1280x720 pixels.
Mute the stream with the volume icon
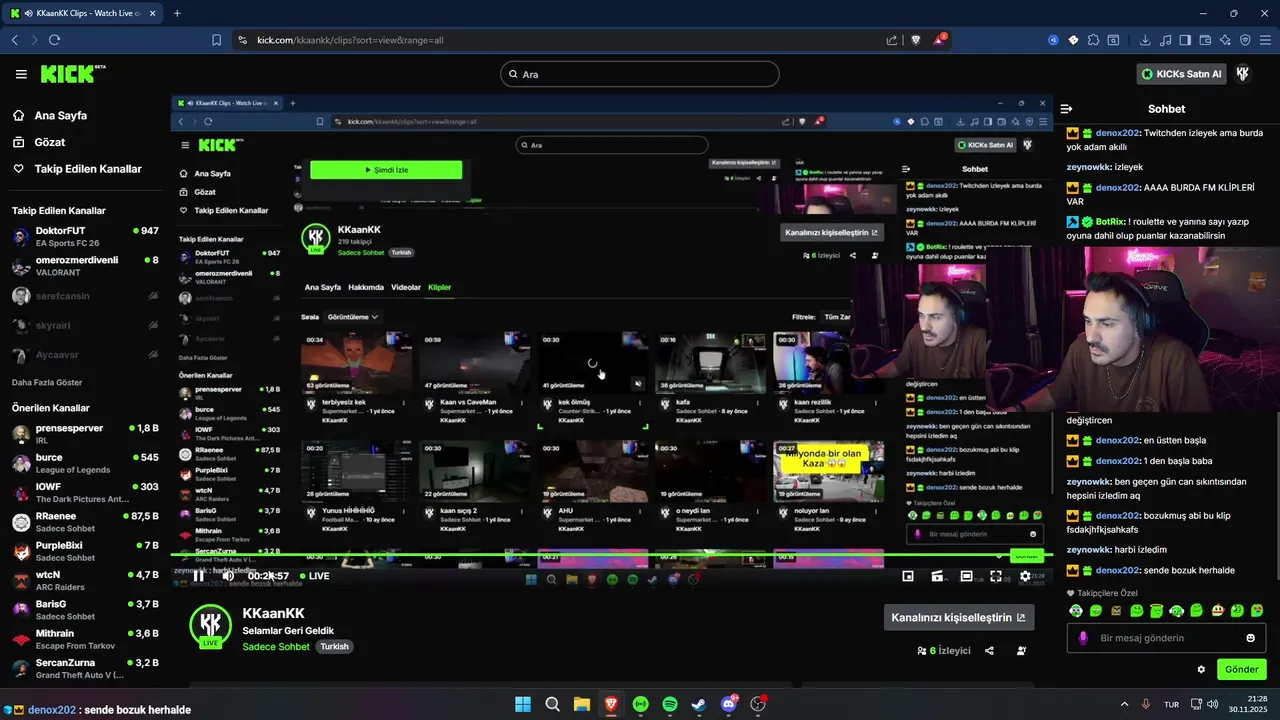228,576
